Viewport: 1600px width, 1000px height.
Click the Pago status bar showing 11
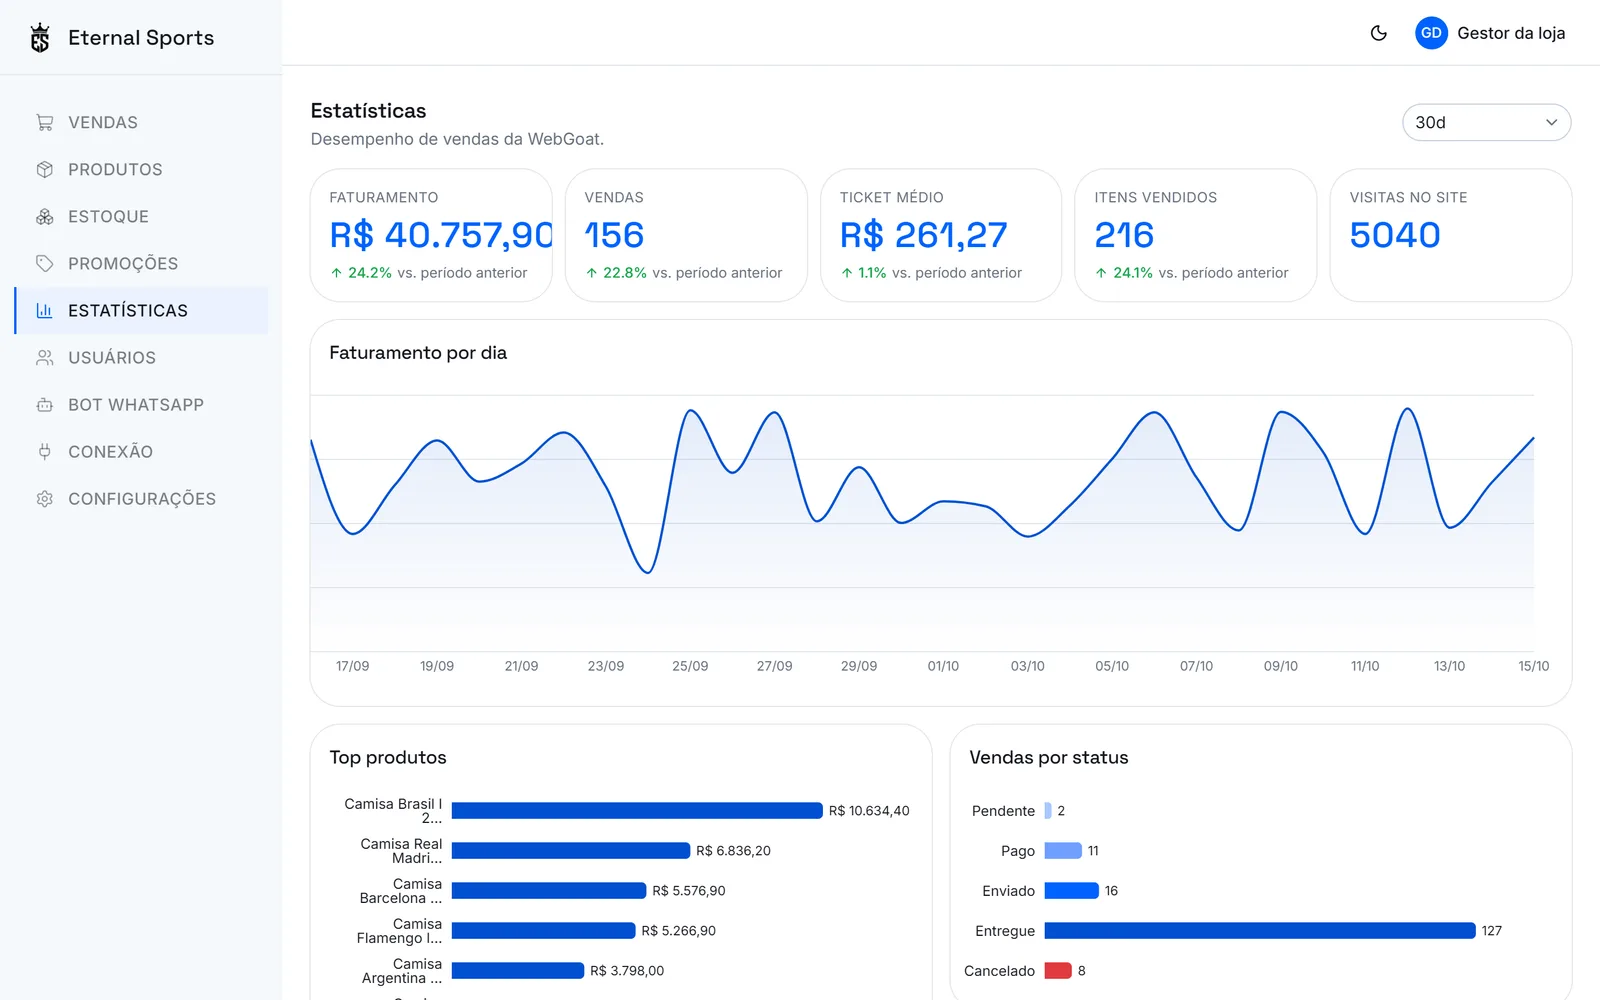click(1063, 851)
